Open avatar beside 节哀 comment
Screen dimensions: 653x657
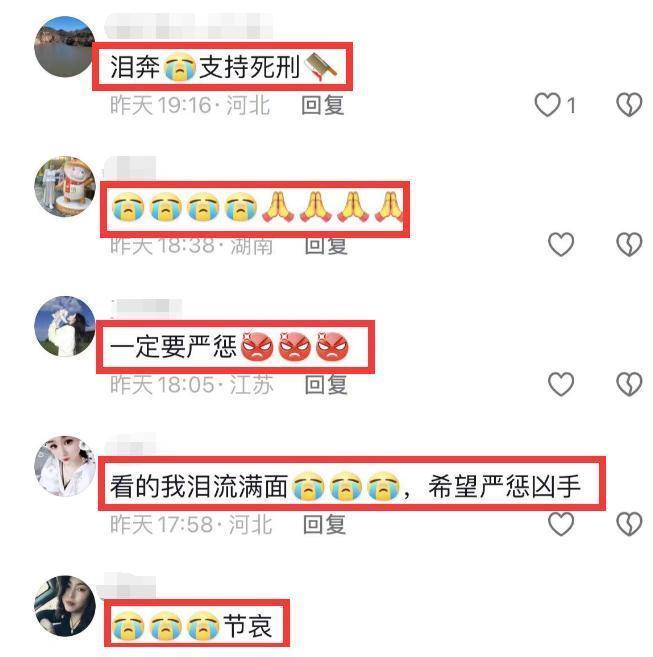point(65,606)
